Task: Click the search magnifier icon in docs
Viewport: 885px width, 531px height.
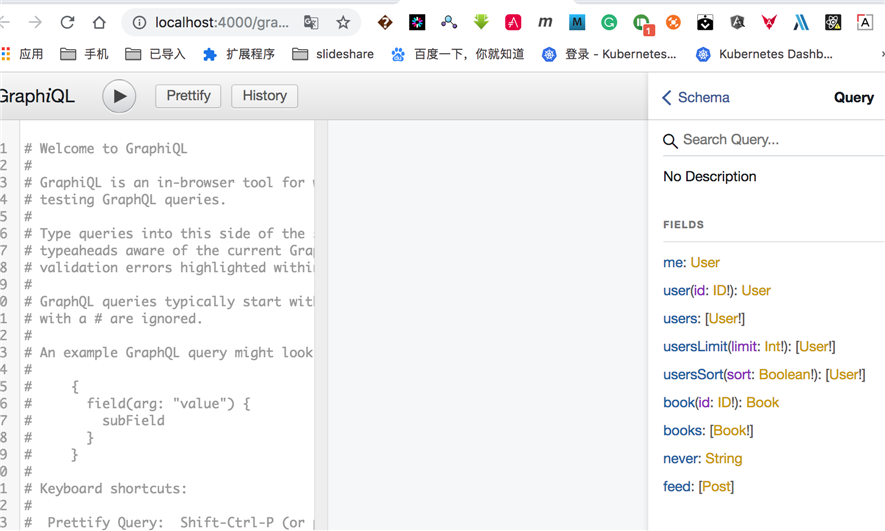Action: tap(670, 141)
